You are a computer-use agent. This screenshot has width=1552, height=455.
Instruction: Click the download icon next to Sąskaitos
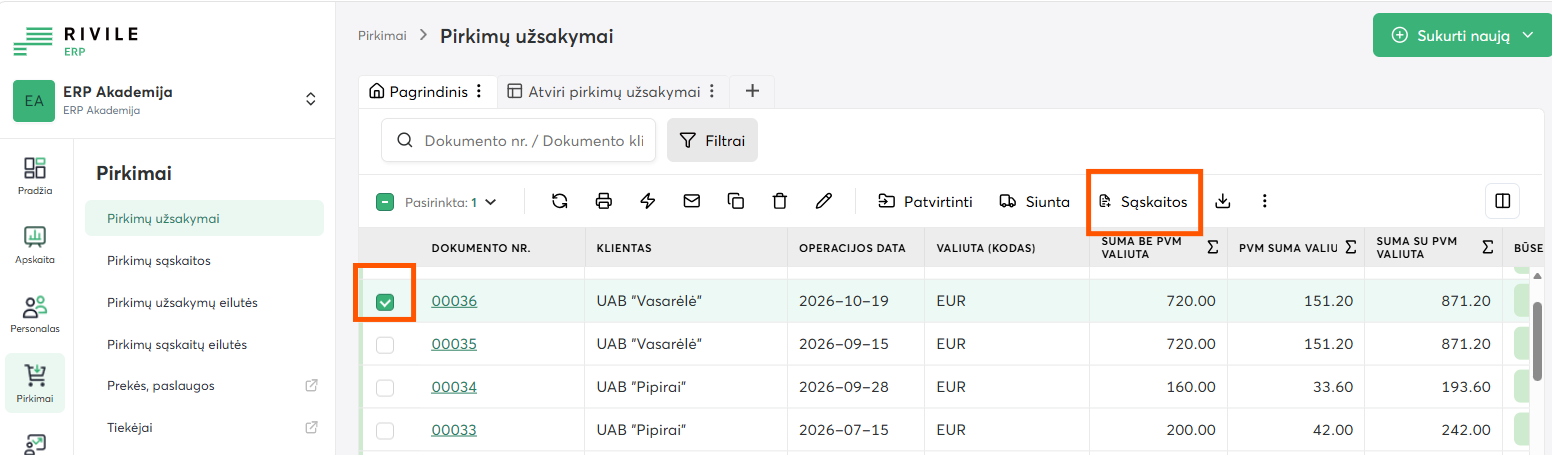pyautogui.click(x=1222, y=201)
